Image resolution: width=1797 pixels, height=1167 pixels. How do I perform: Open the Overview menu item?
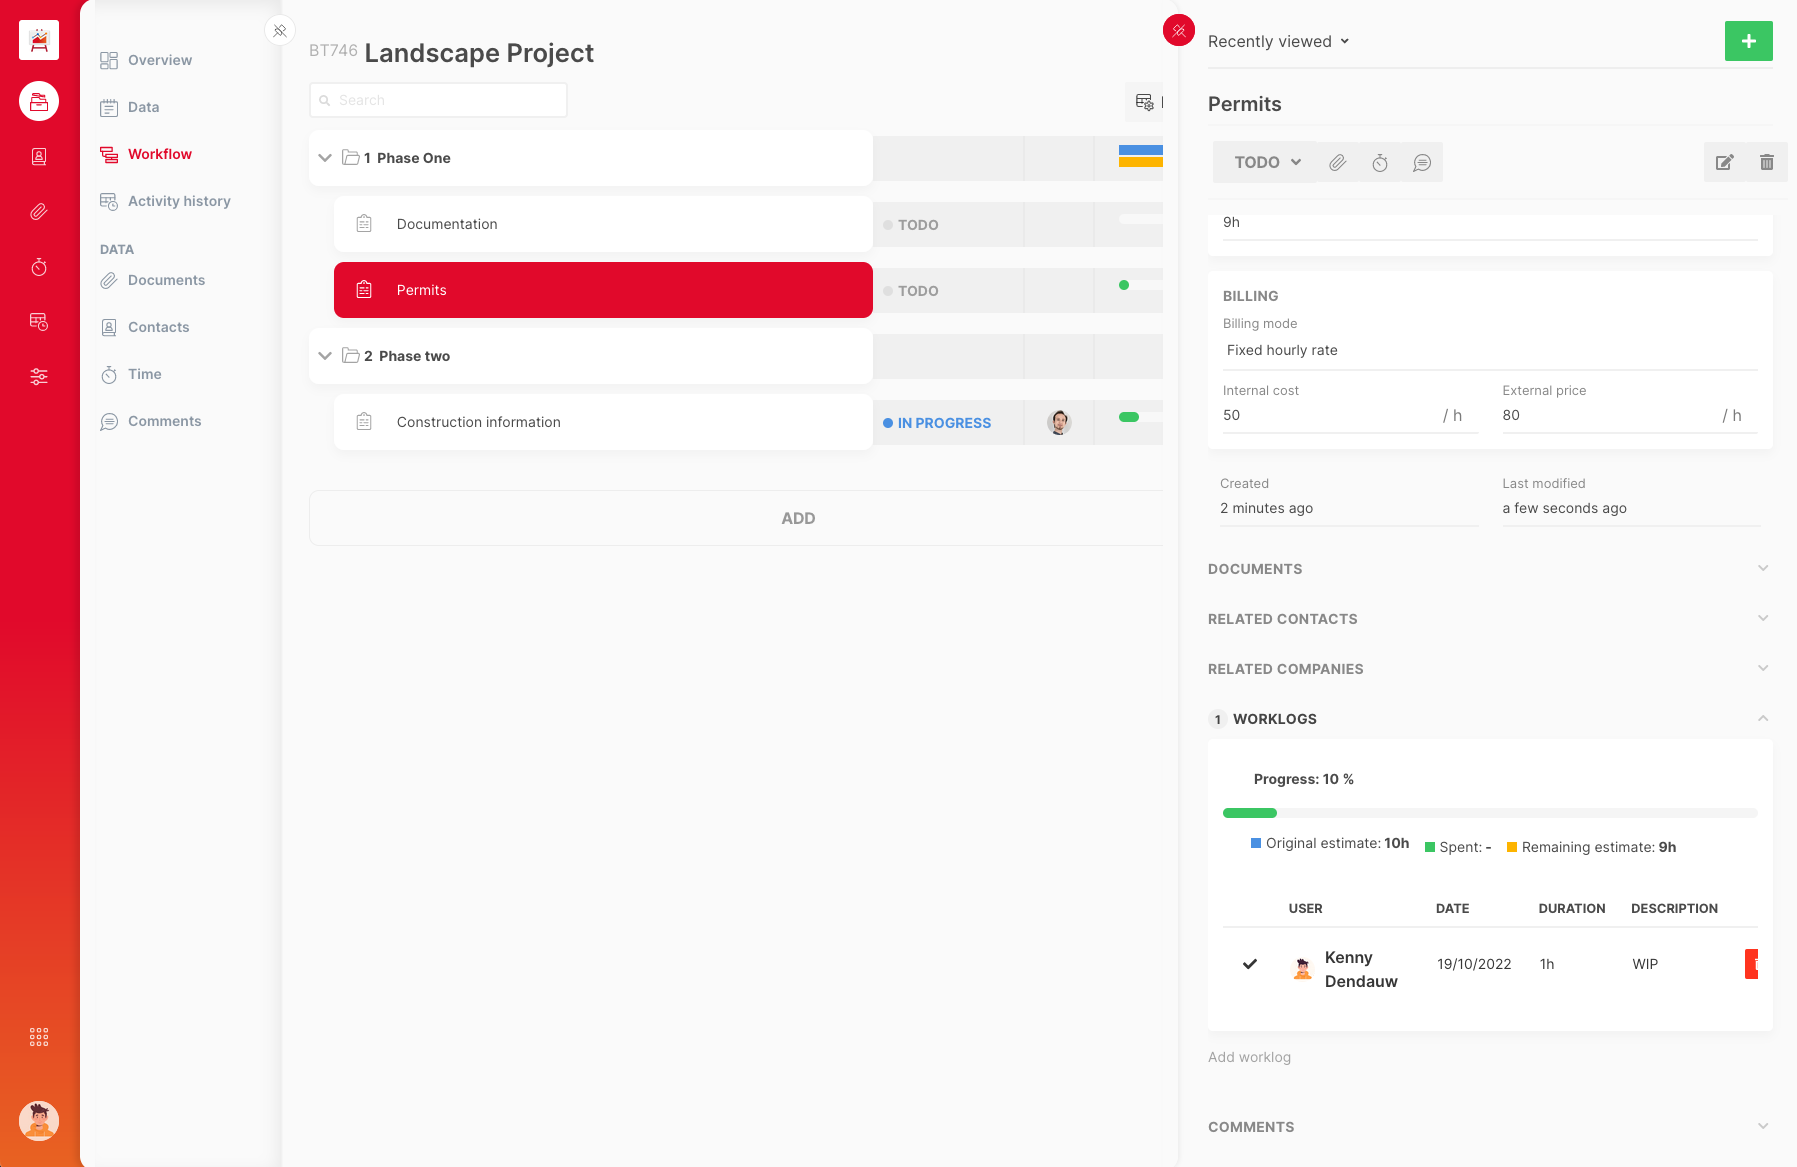tap(159, 60)
